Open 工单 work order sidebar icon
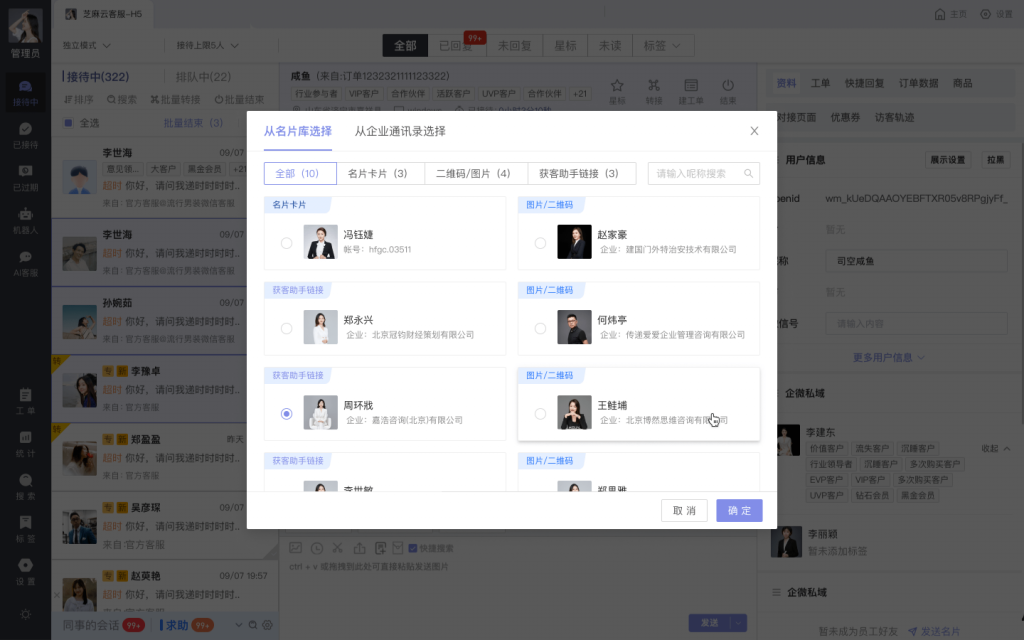The width and height of the screenshot is (1024, 640). click(x=25, y=401)
